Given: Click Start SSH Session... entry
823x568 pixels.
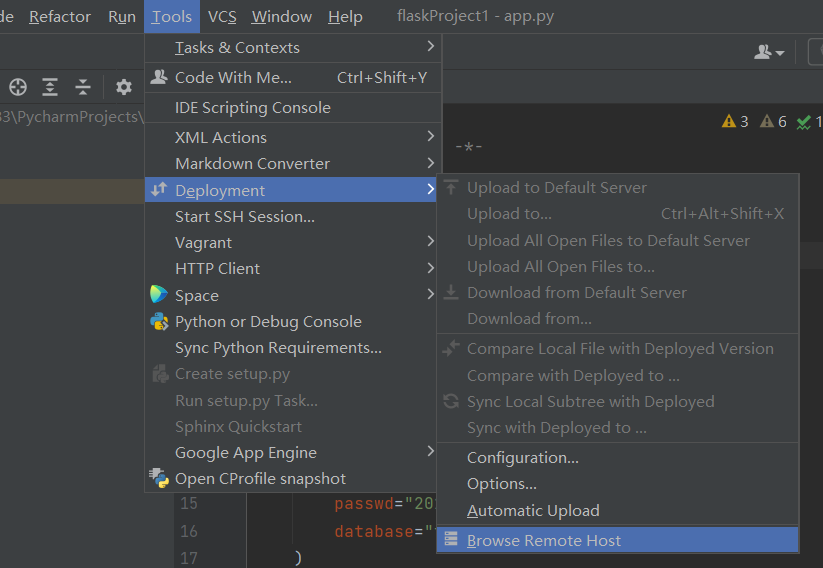Looking at the screenshot, I should tap(245, 216).
